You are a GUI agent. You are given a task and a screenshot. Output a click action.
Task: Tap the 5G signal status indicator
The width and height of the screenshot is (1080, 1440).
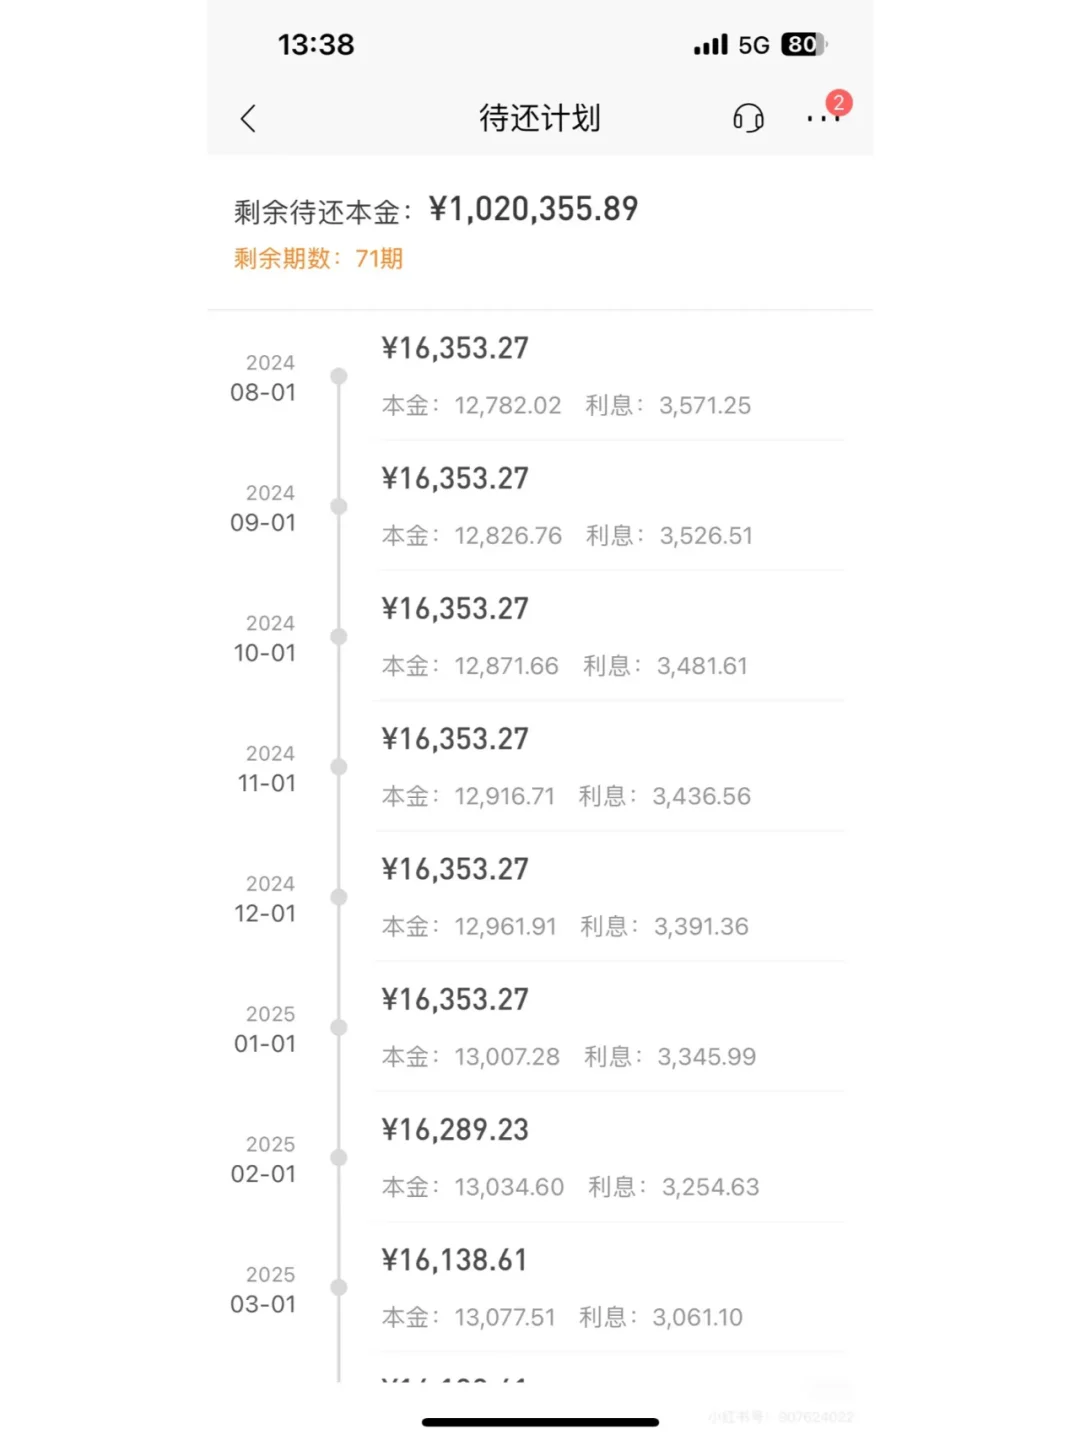pos(753,45)
